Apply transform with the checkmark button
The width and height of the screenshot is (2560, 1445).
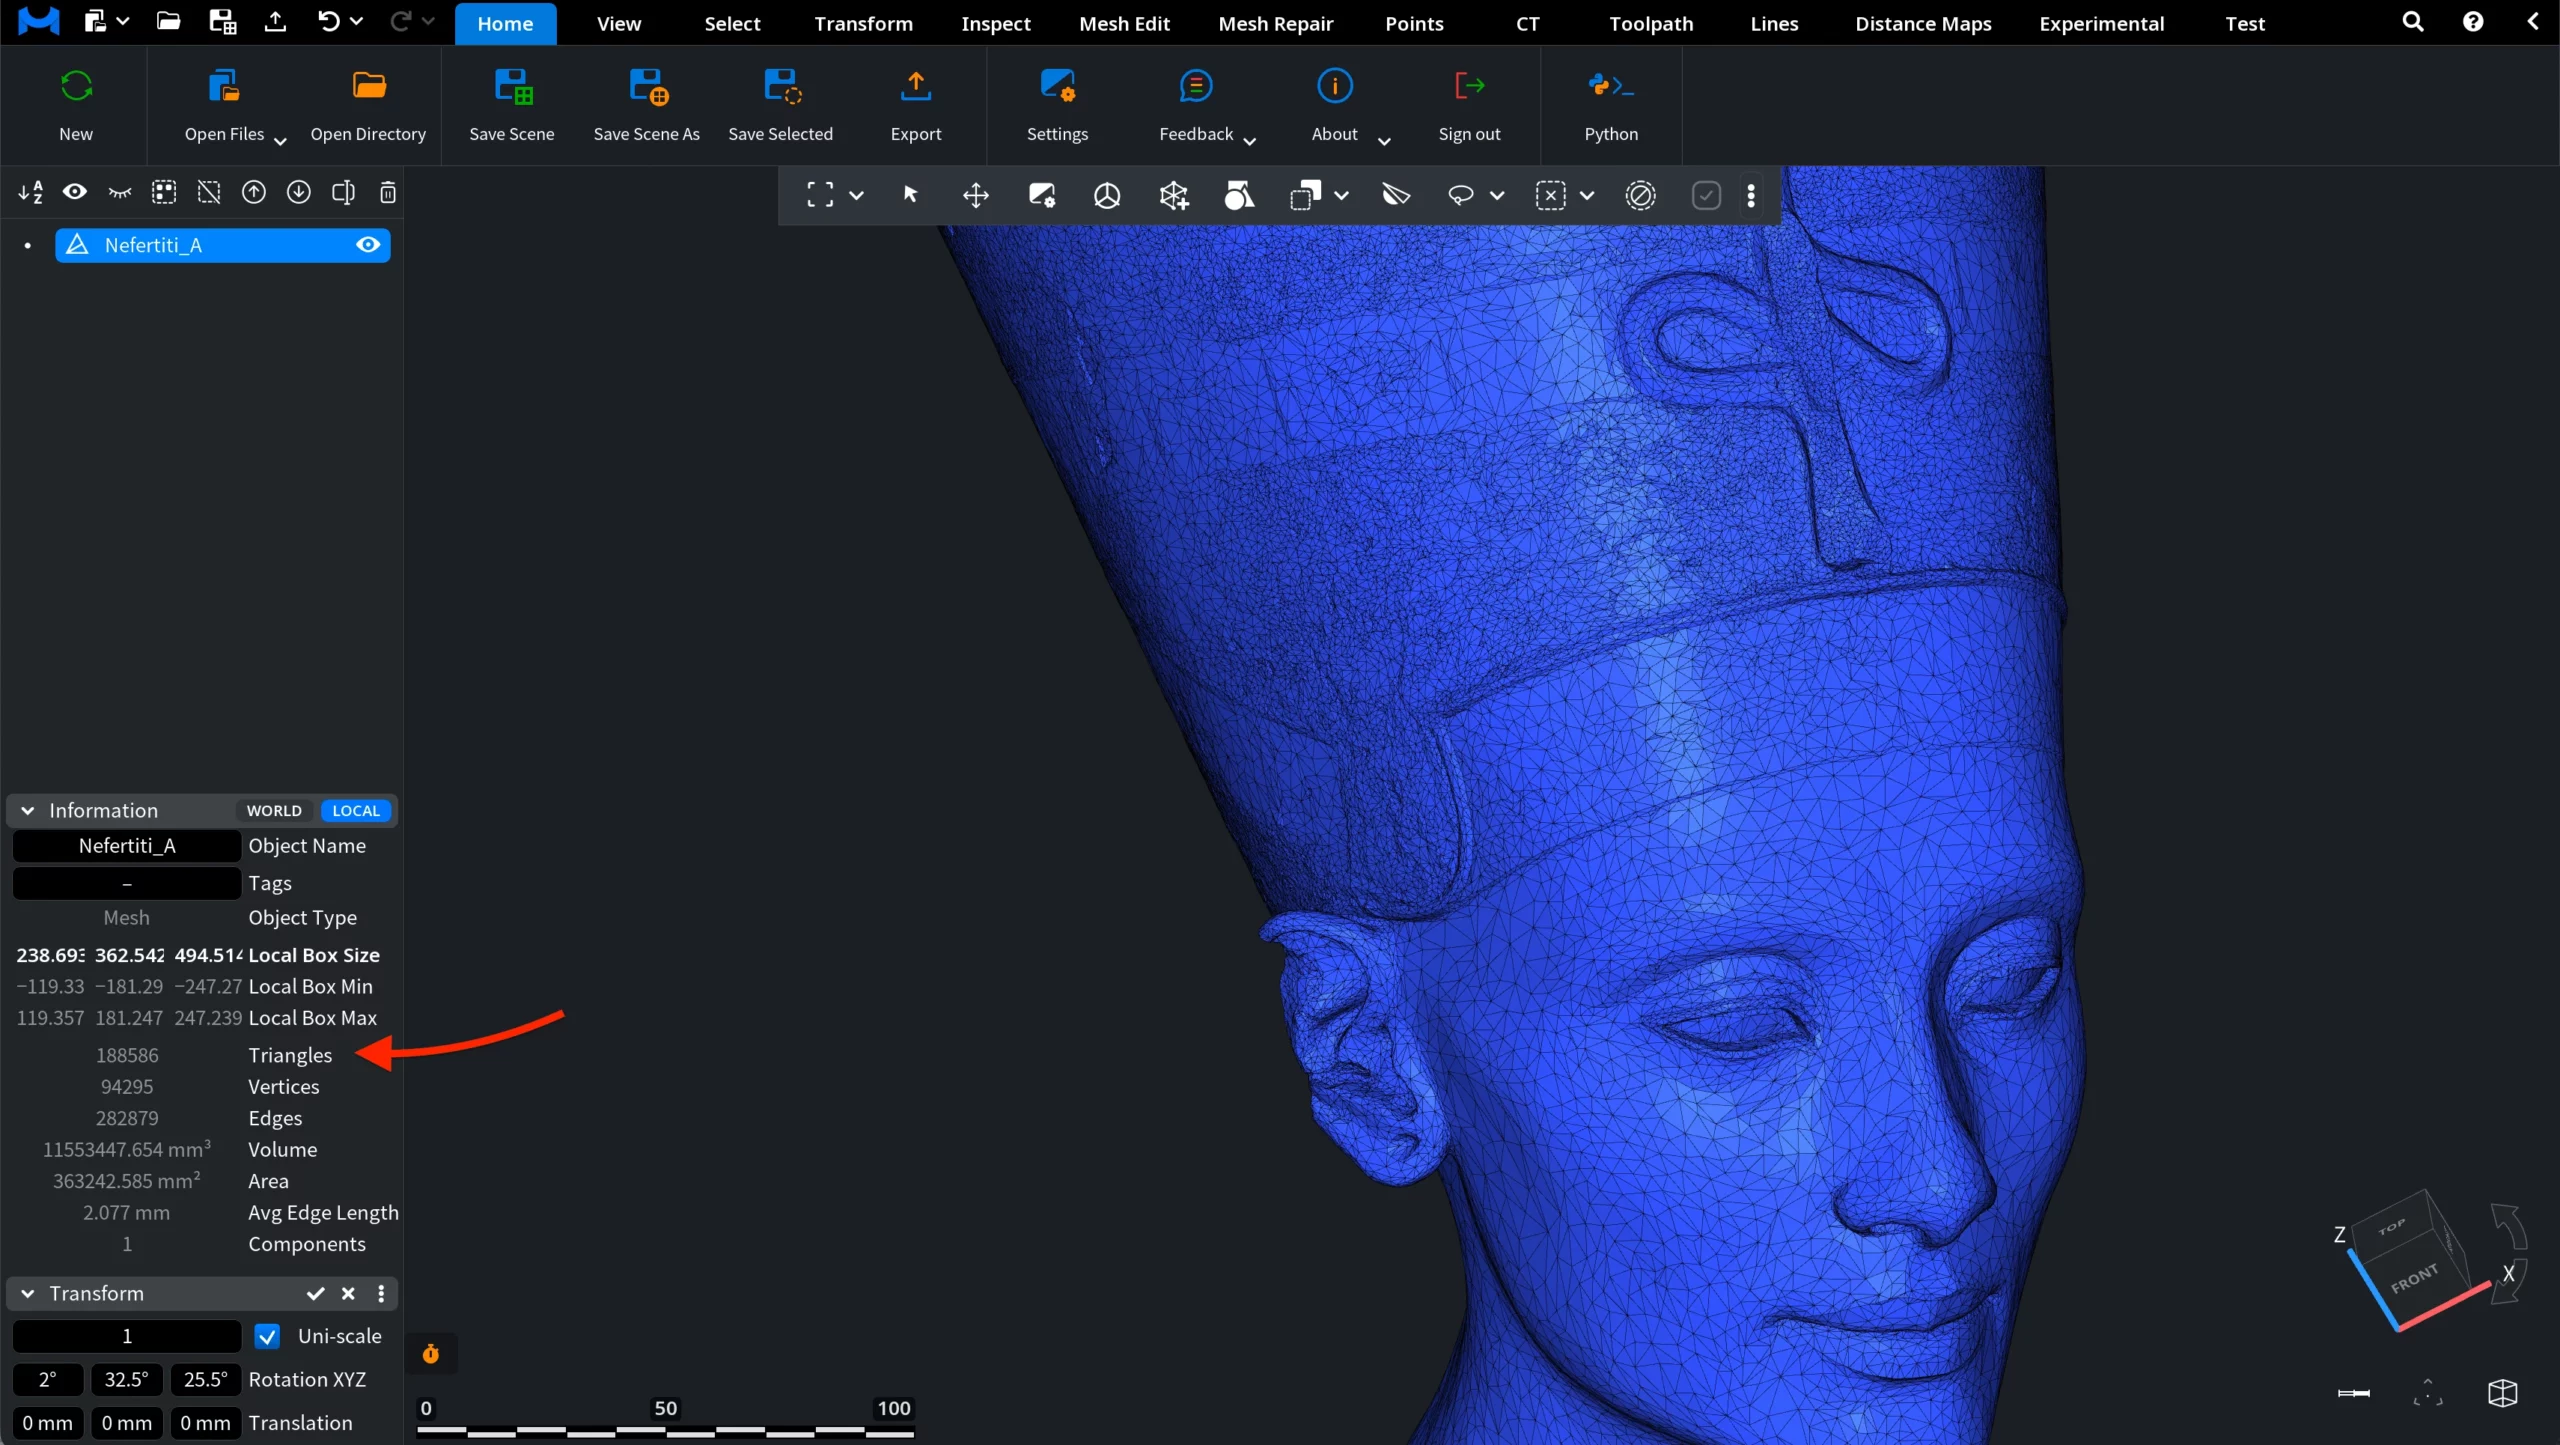[315, 1293]
